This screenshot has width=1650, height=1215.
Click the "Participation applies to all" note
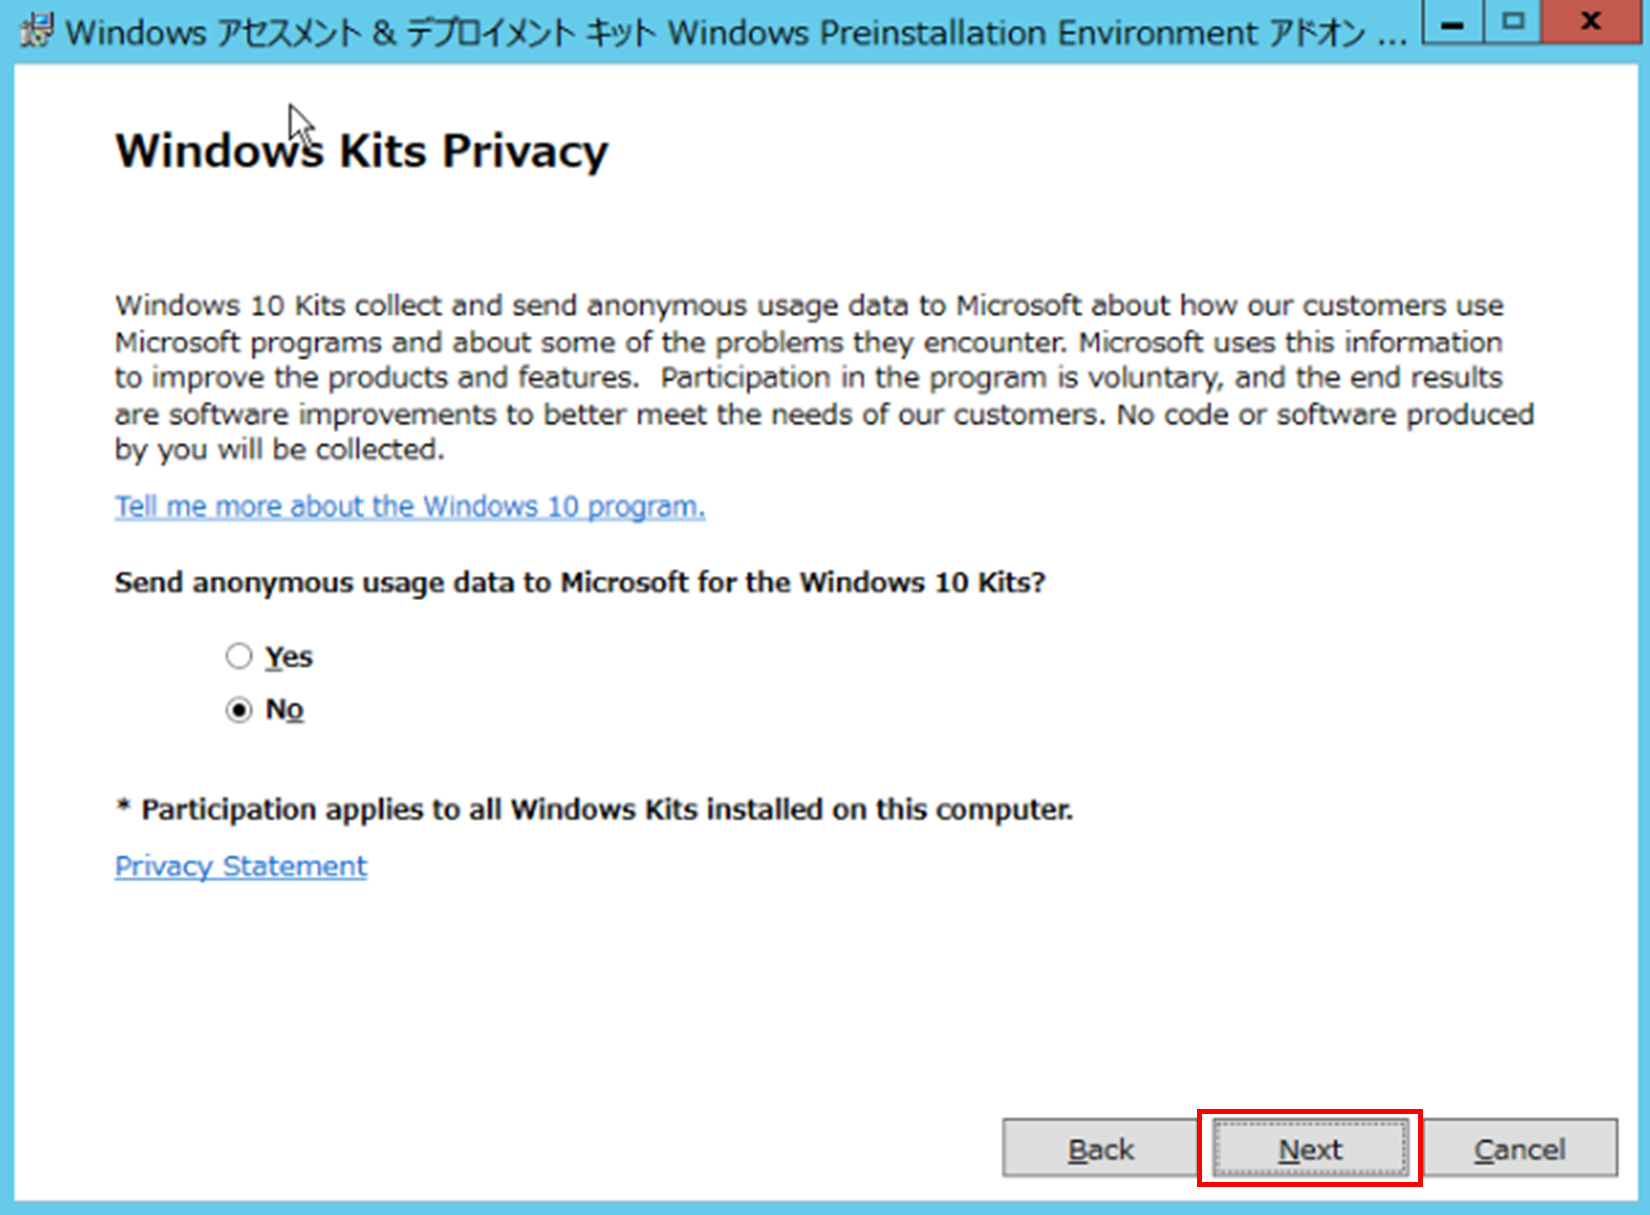[606, 810]
